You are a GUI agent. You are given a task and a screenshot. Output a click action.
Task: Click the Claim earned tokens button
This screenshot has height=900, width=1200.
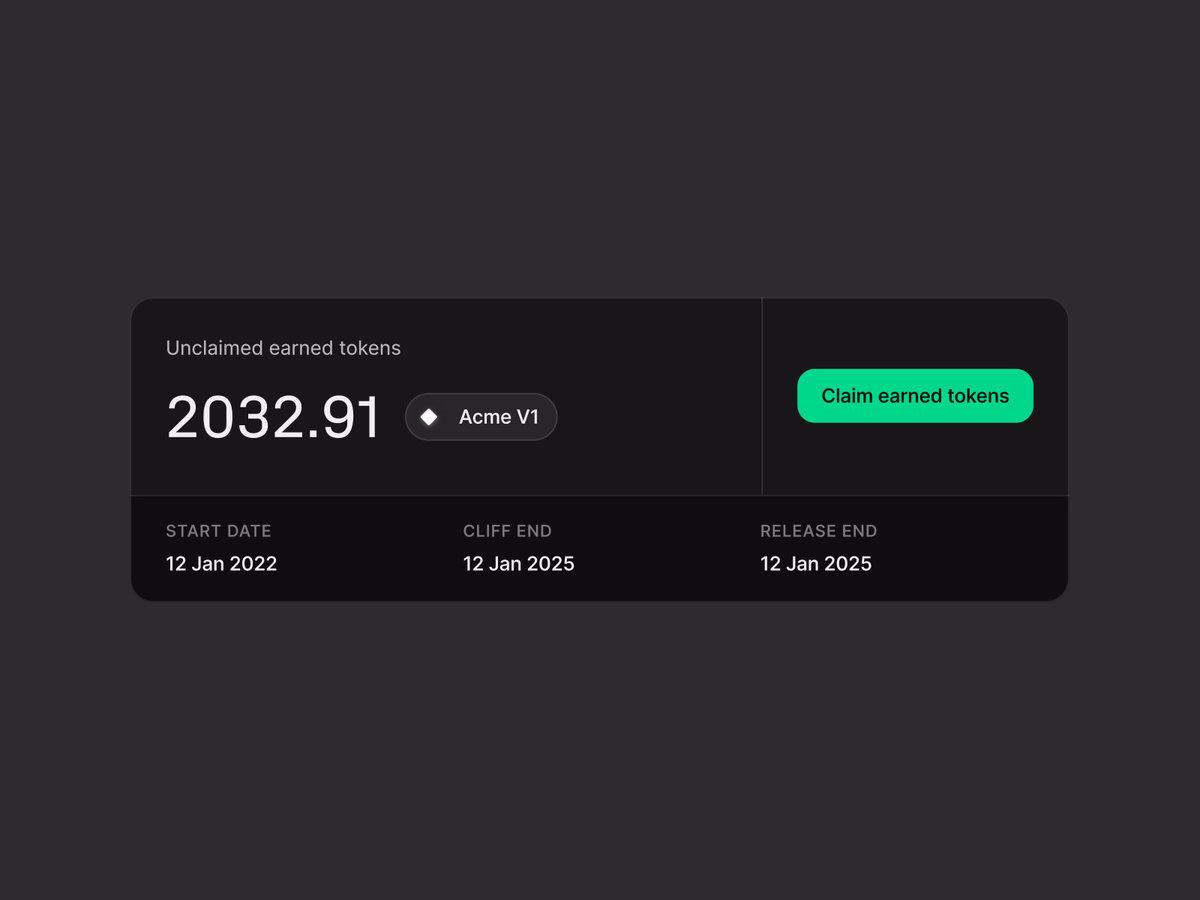(915, 396)
